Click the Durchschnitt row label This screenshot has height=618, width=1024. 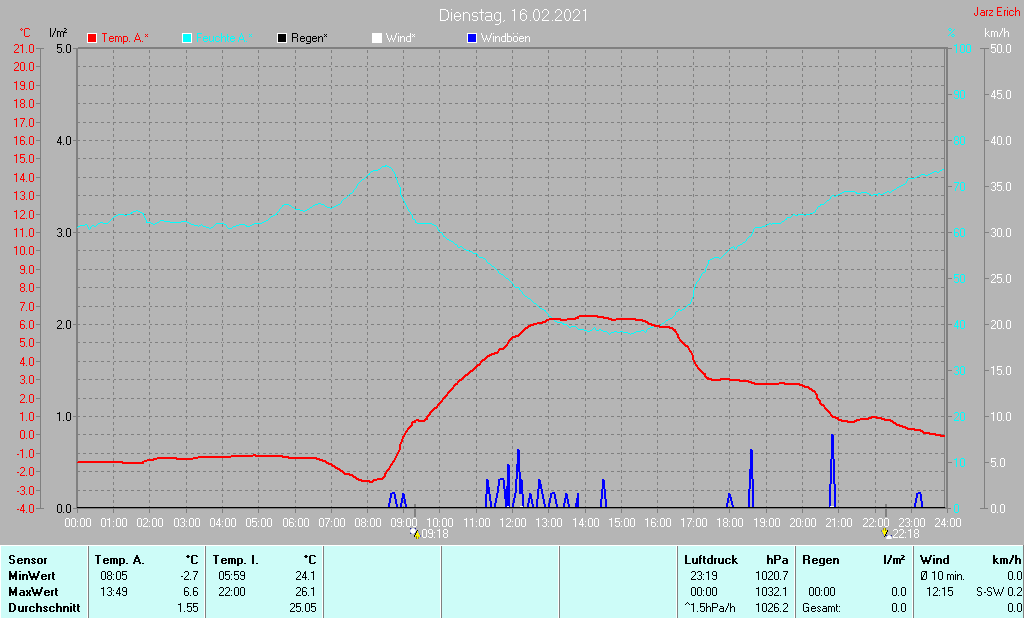(x=44, y=608)
